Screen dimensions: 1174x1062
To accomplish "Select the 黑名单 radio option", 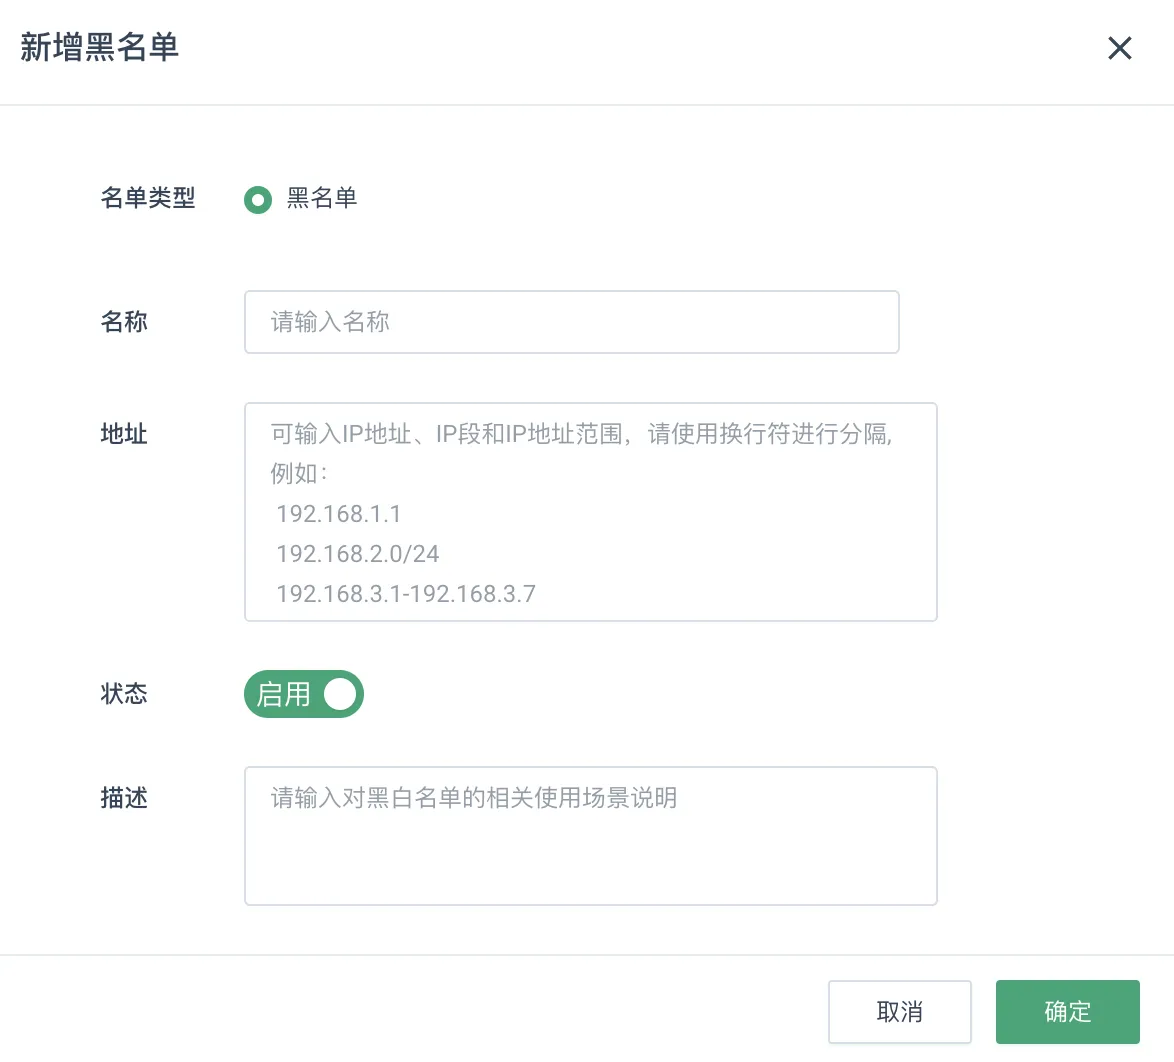I will [258, 199].
